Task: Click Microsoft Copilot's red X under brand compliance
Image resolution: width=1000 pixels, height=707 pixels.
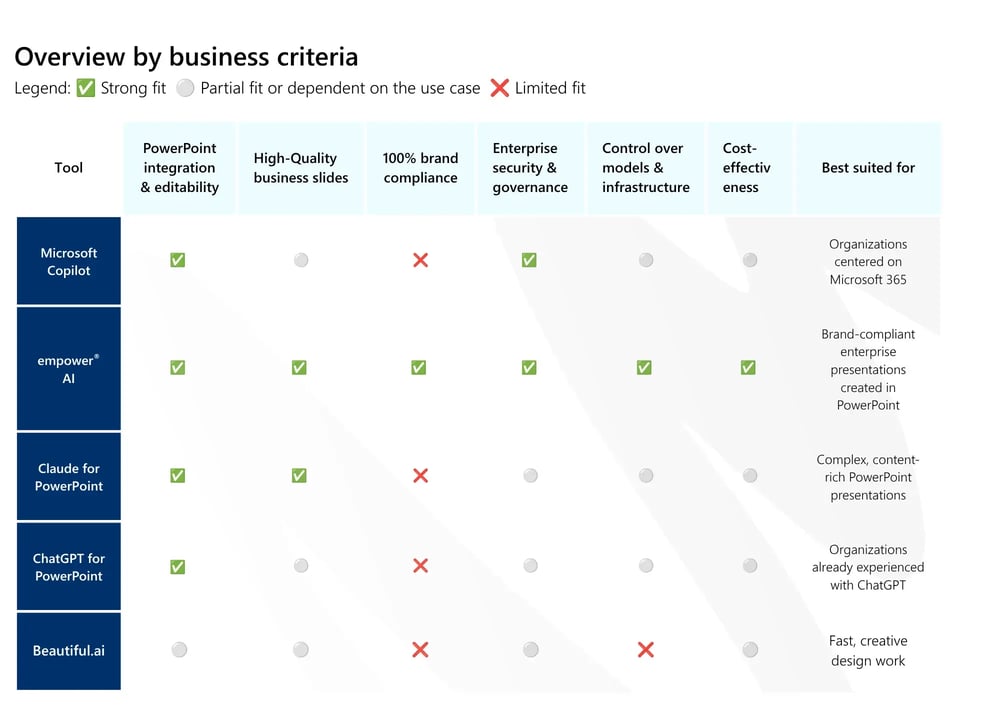Action: [420, 260]
